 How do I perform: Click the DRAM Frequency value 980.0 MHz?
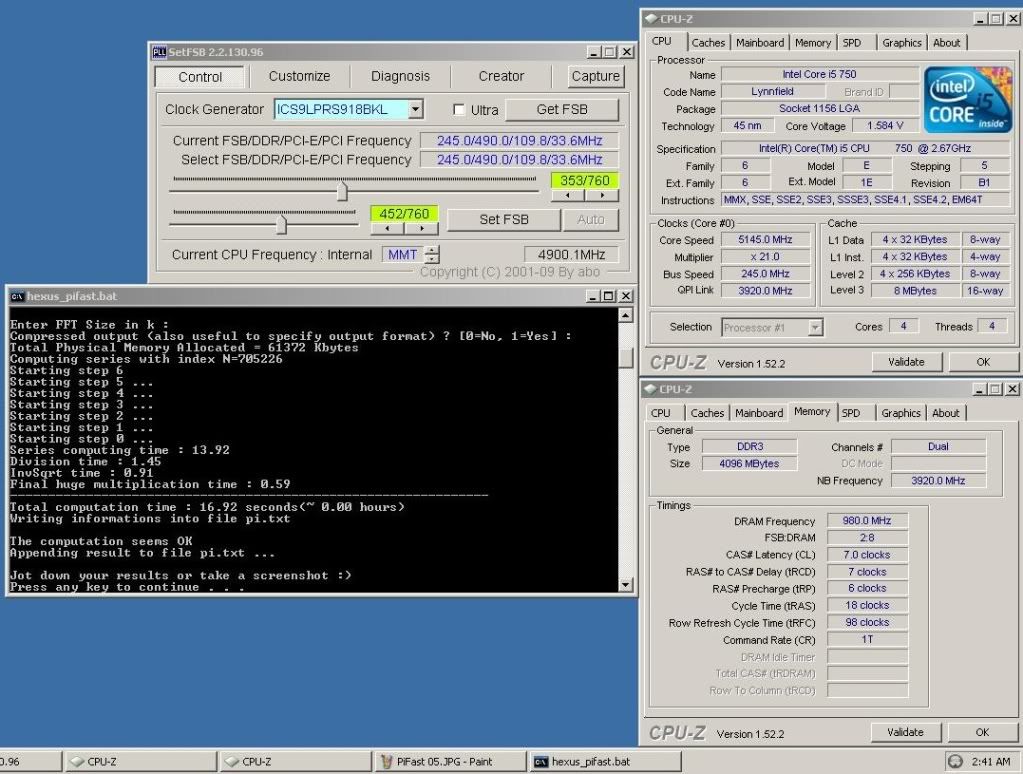[867, 520]
